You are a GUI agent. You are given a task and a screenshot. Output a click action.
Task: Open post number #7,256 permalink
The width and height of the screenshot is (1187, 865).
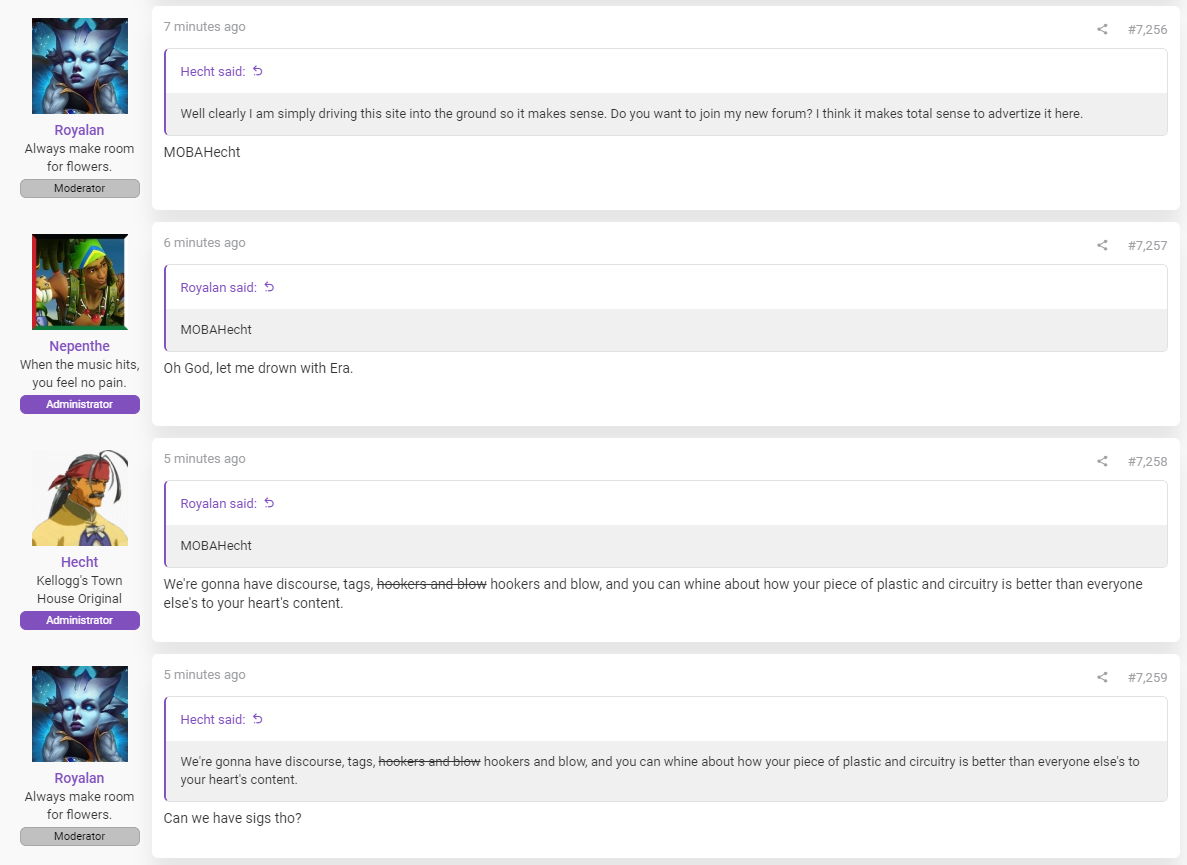[1147, 30]
